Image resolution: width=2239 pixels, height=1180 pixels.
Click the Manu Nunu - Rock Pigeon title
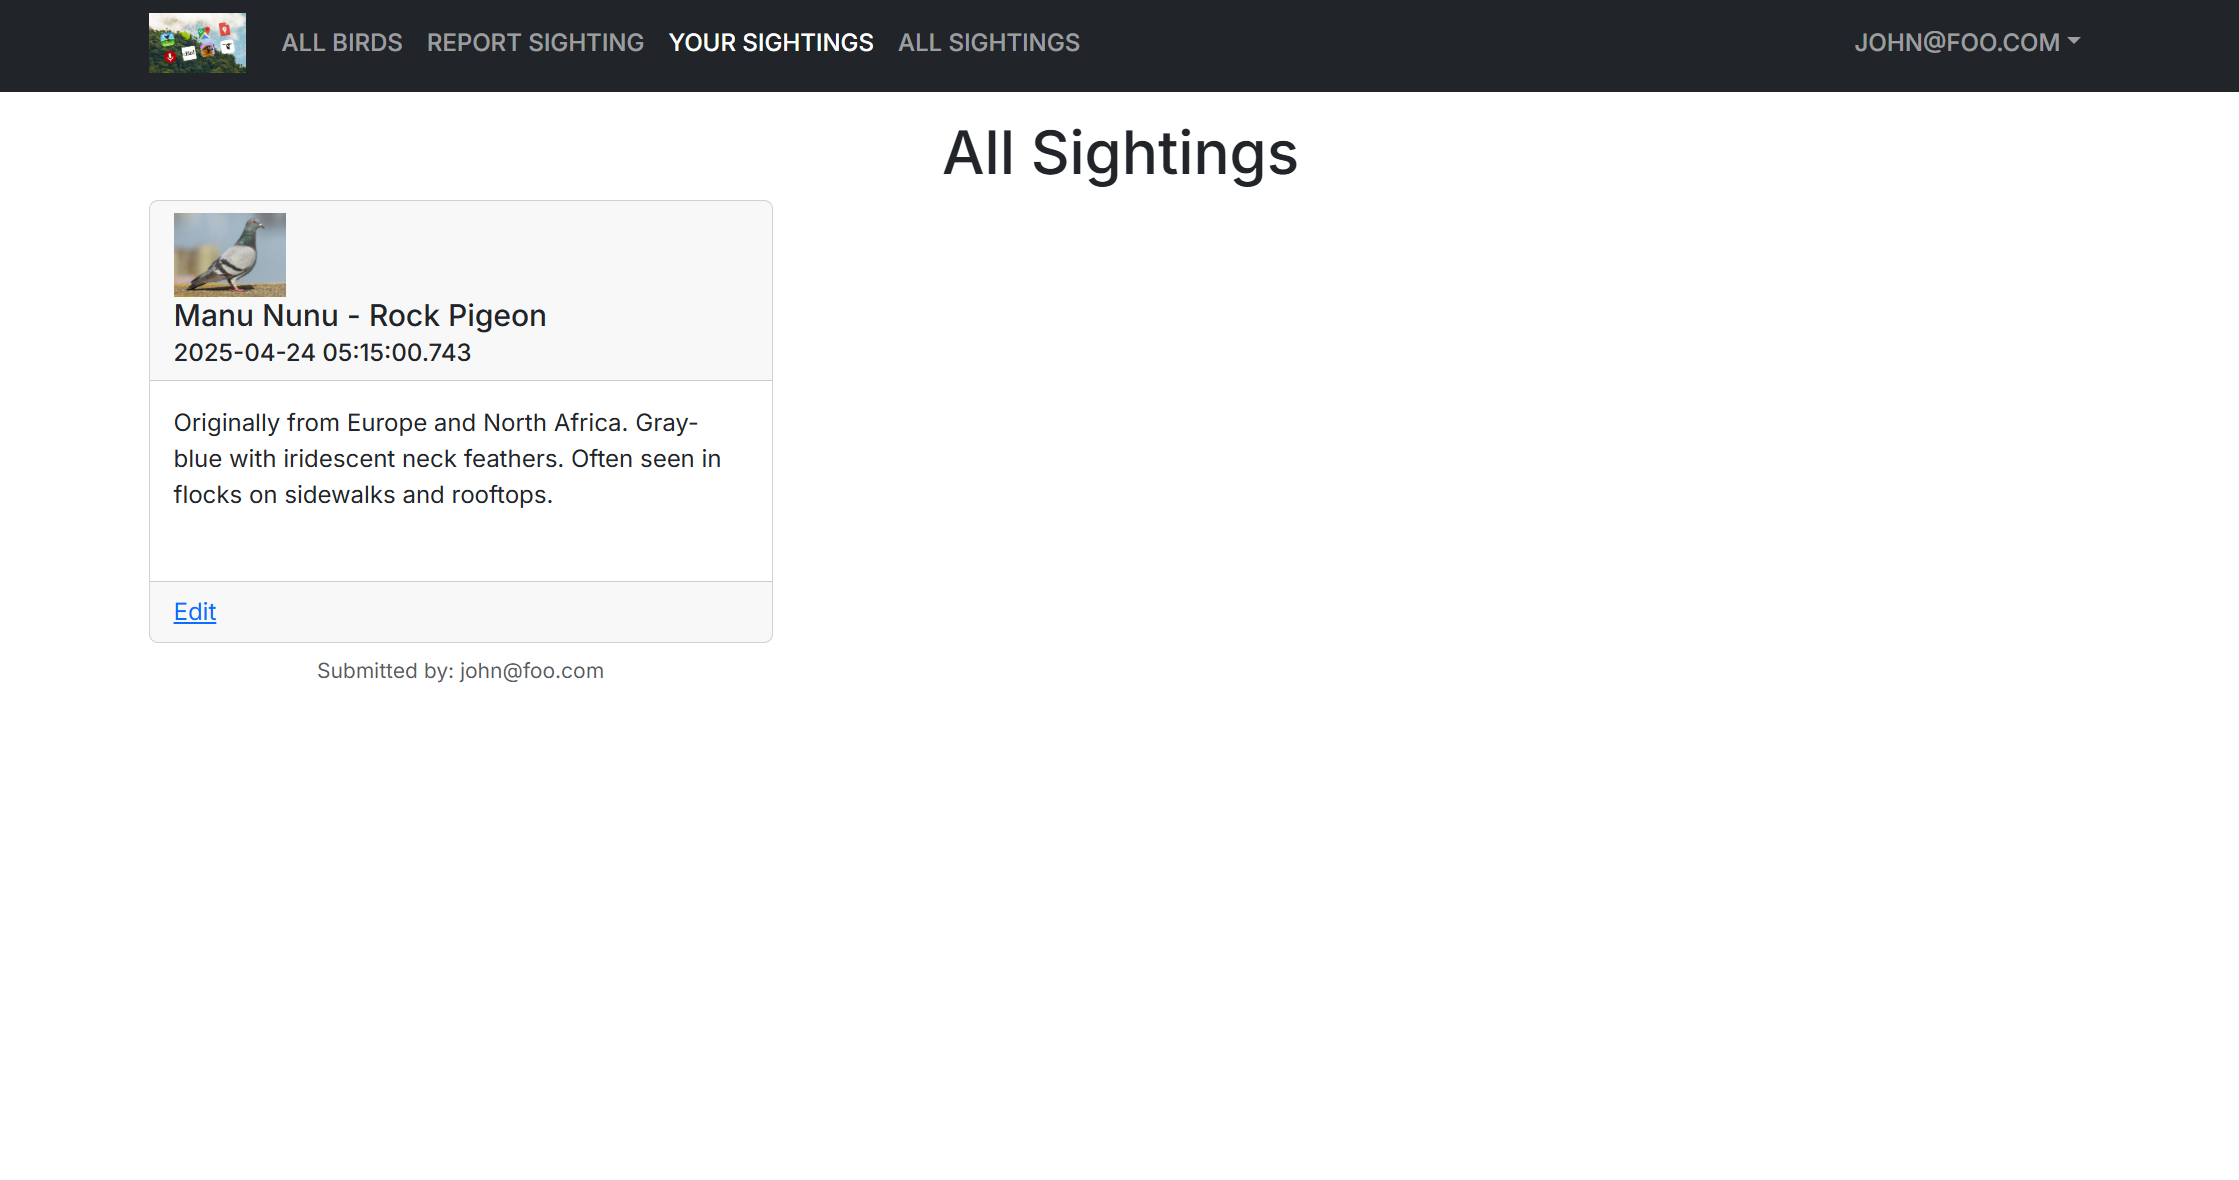pos(360,316)
